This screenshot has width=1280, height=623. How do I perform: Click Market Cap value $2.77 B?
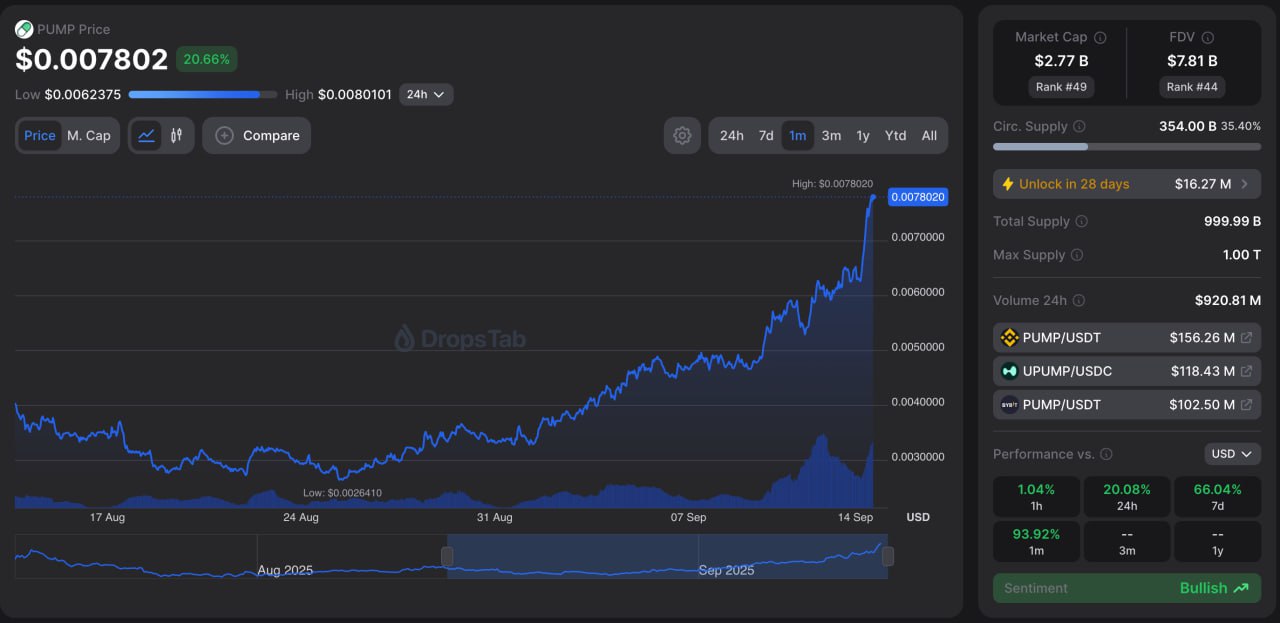[x=1061, y=61]
